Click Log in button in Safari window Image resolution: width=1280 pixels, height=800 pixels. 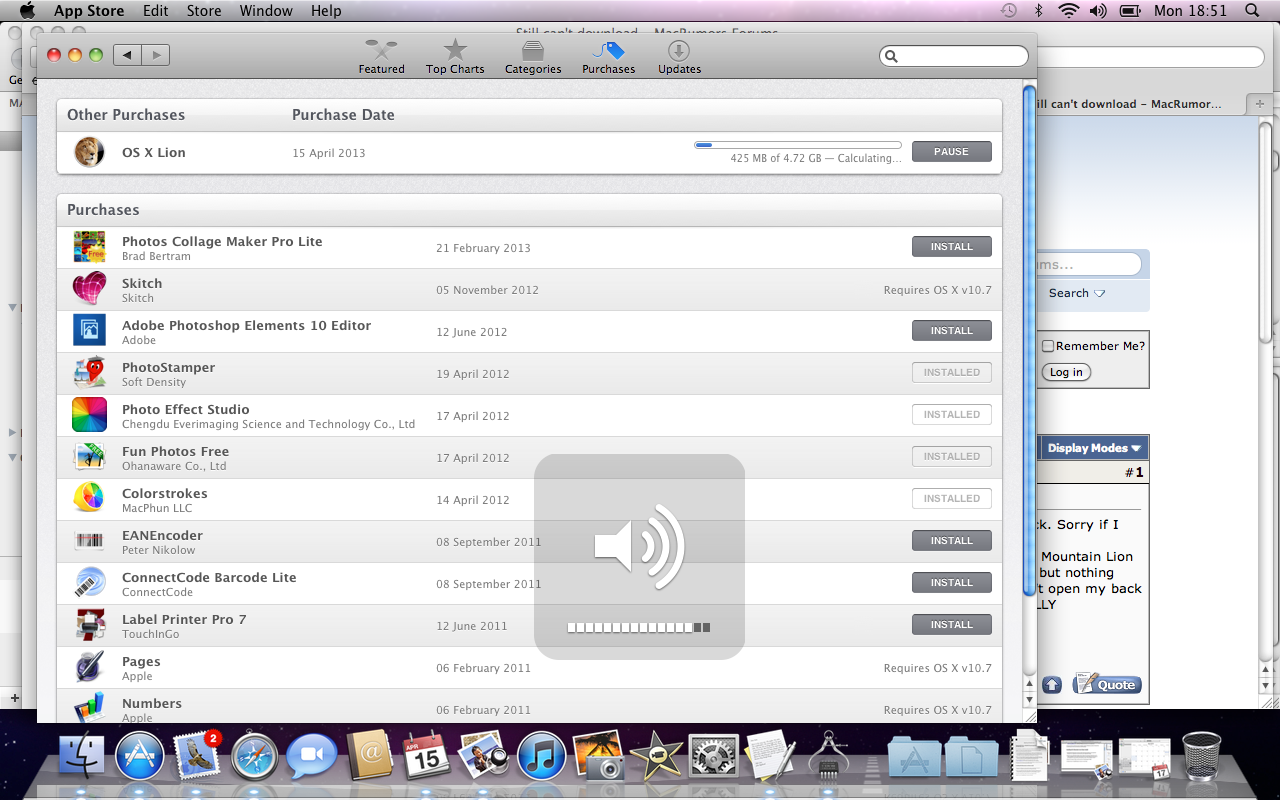click(x=1066, y=372)
